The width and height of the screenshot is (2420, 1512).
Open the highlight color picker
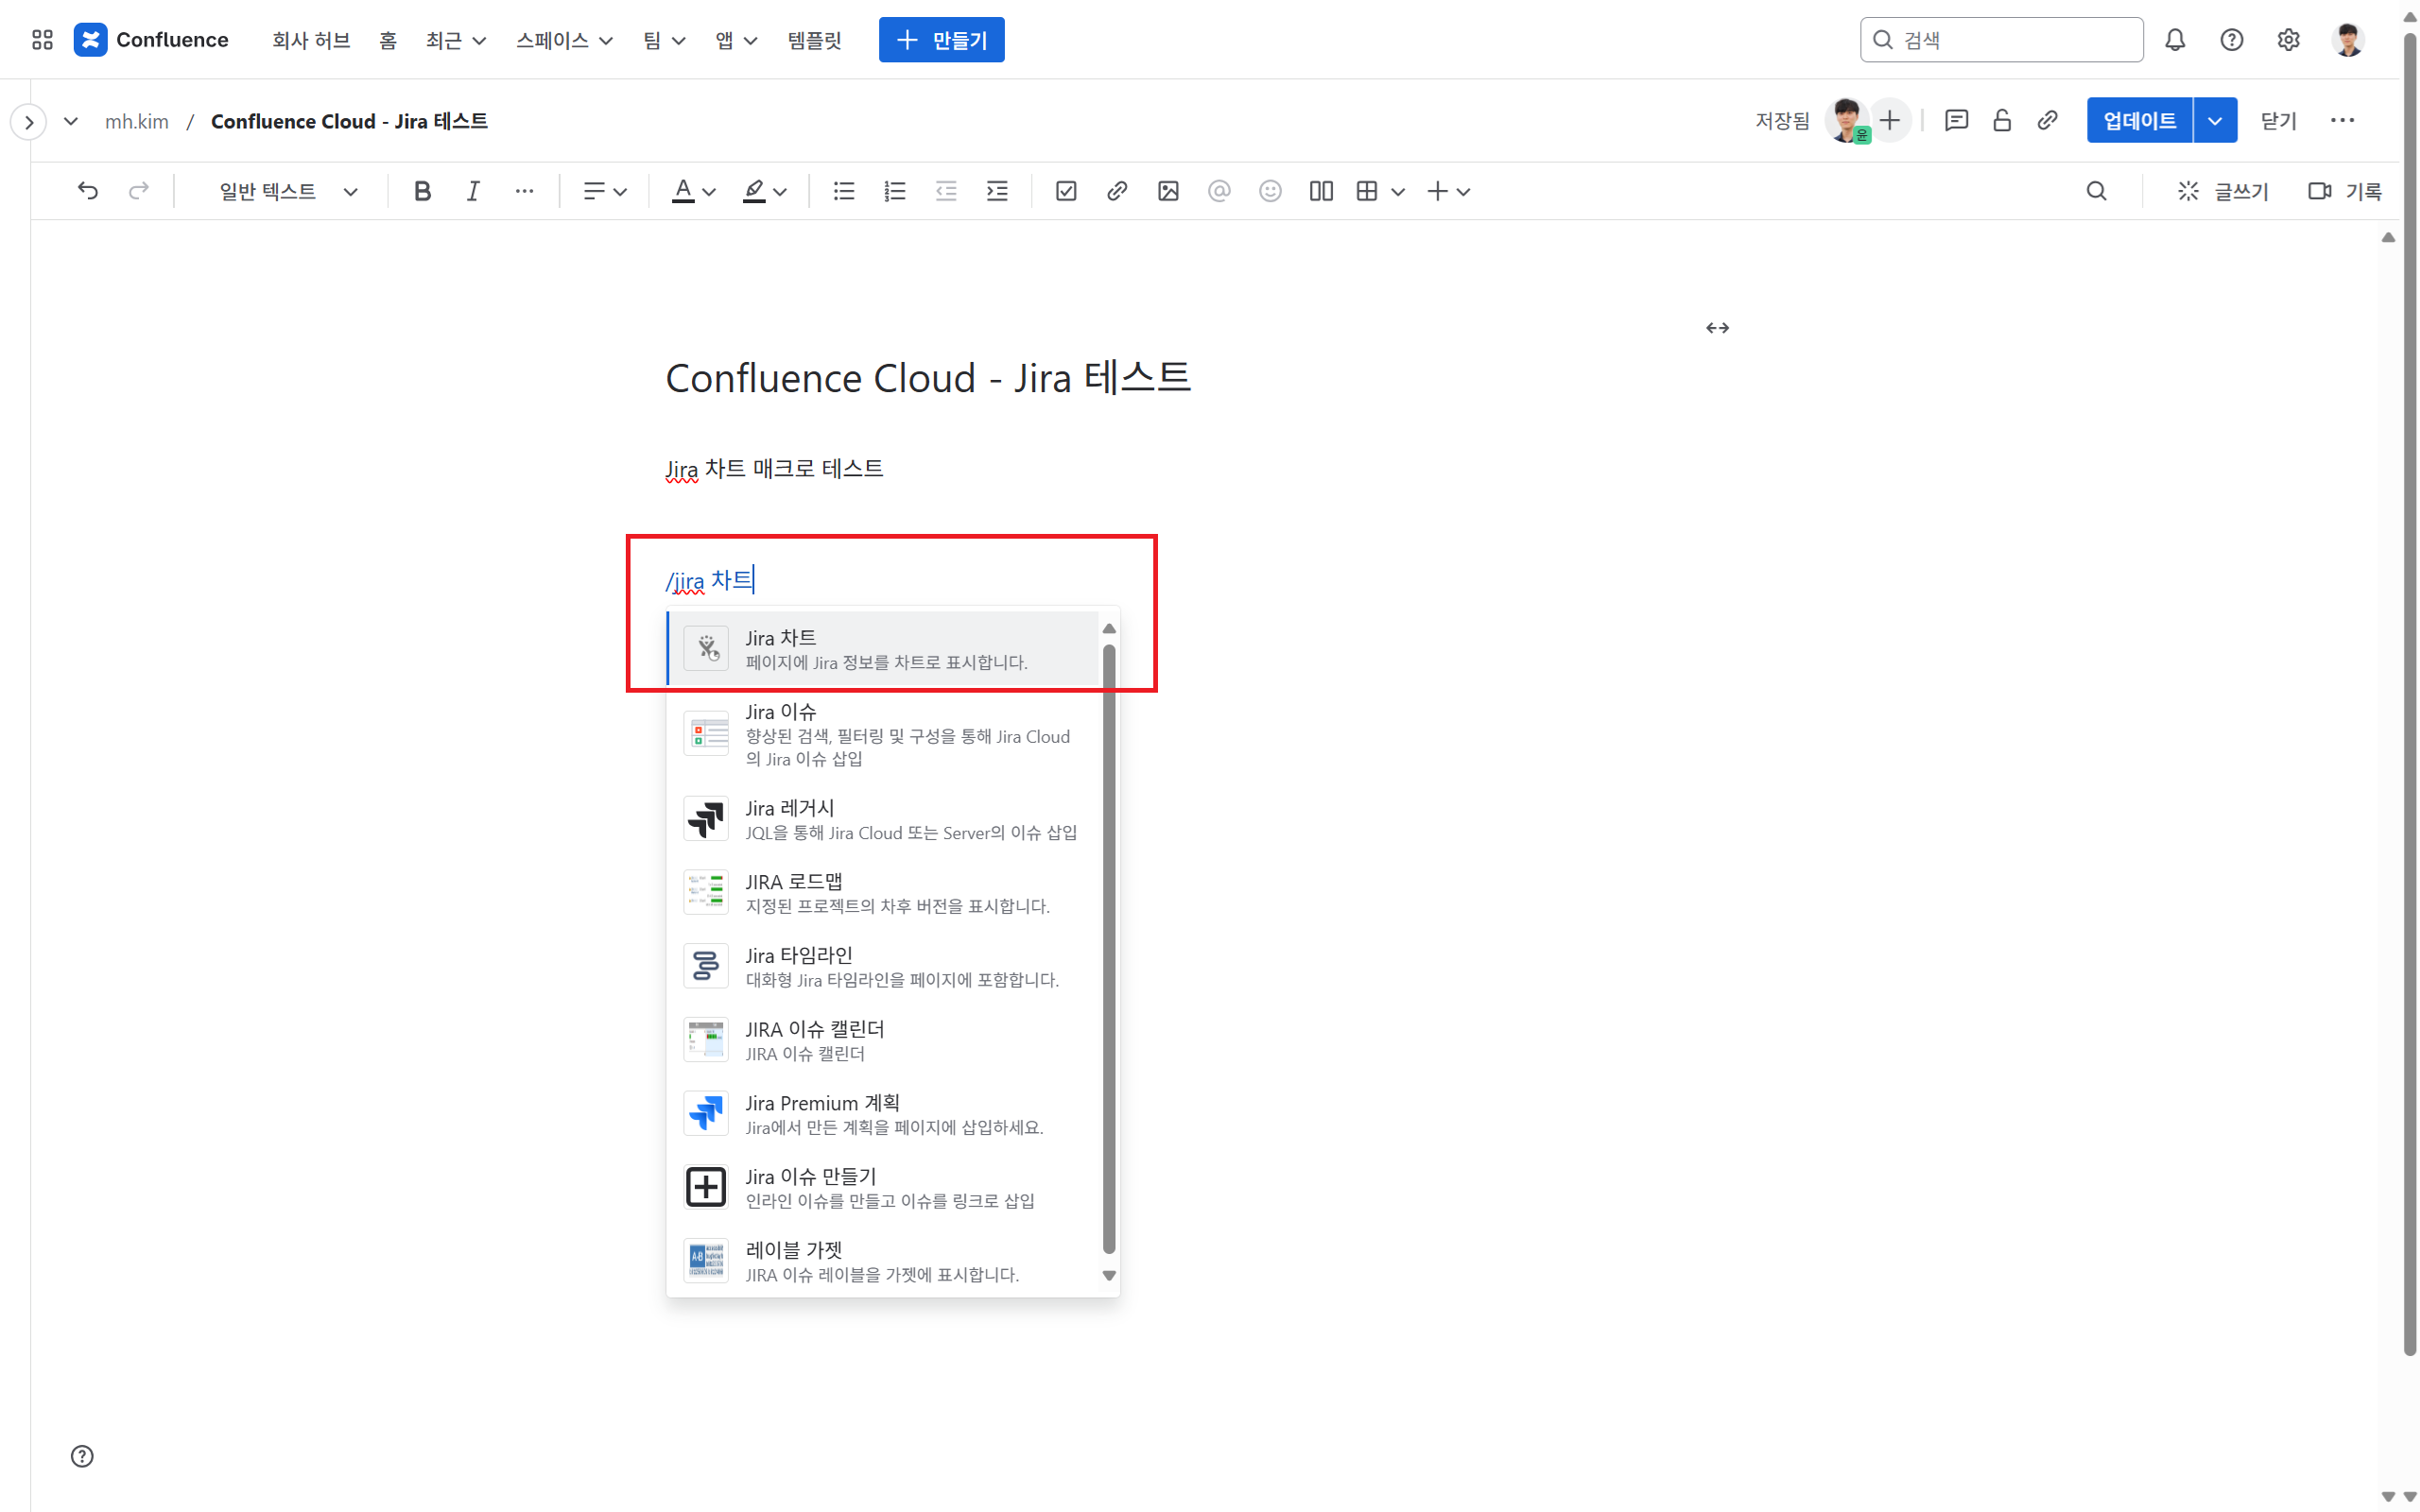pyautogui.click(x=764, y=191)
